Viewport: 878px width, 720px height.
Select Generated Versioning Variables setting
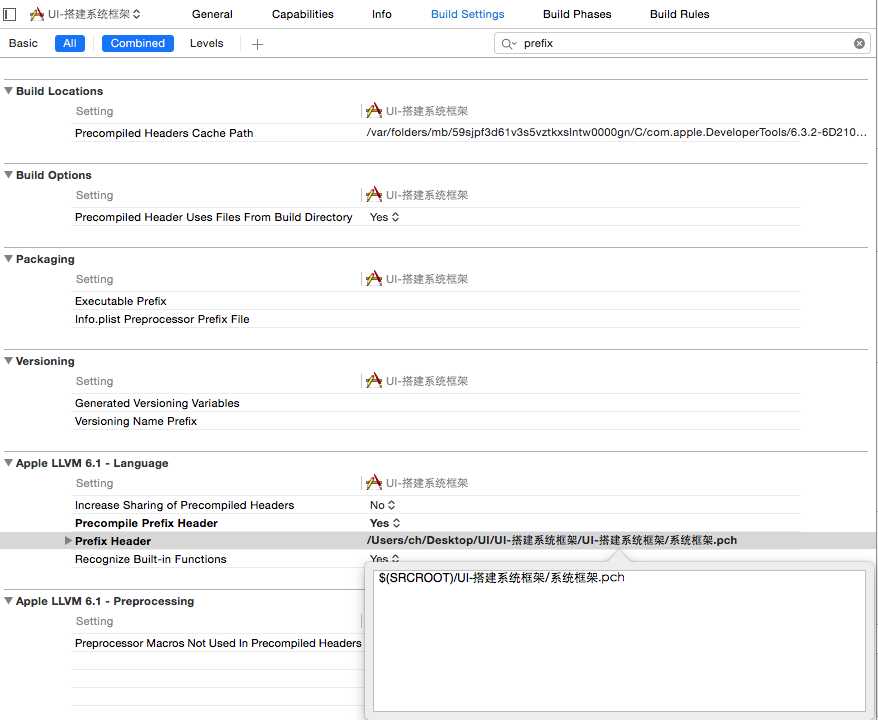(x=157, y=403)
